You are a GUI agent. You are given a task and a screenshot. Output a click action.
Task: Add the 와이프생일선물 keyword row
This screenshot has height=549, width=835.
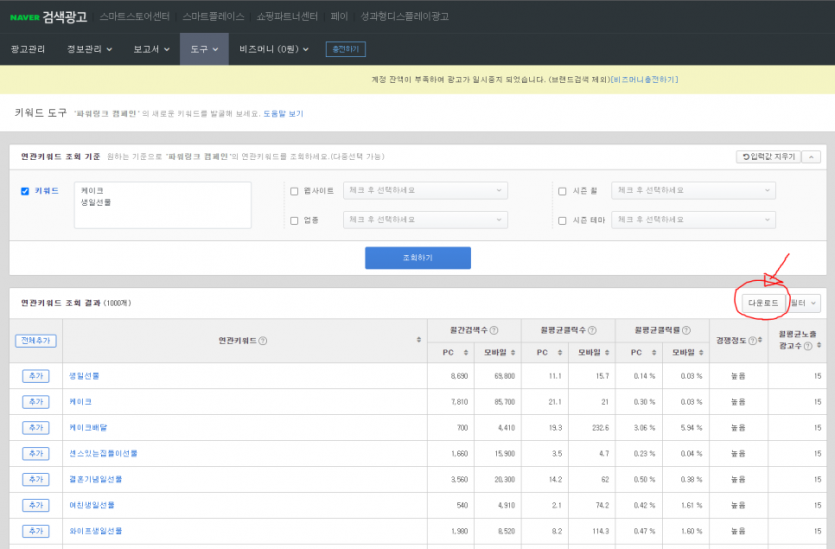[36, 531]
